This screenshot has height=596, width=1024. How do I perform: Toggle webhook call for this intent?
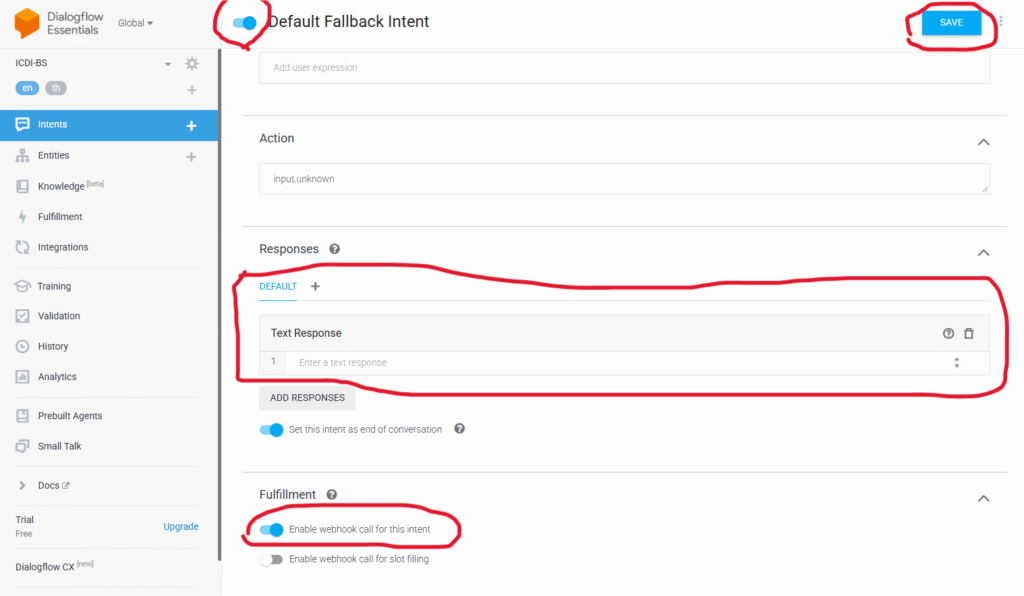coord(271,529)
